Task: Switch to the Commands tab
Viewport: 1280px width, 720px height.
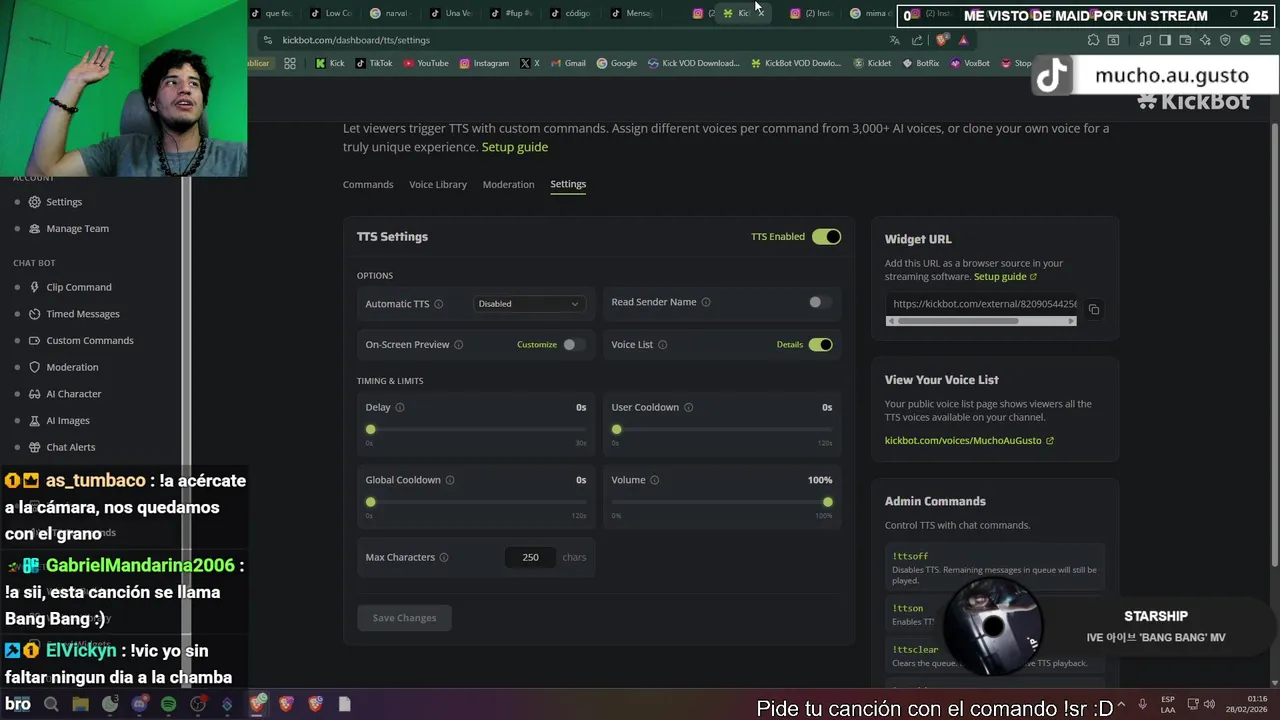Action: click(368, 184)
